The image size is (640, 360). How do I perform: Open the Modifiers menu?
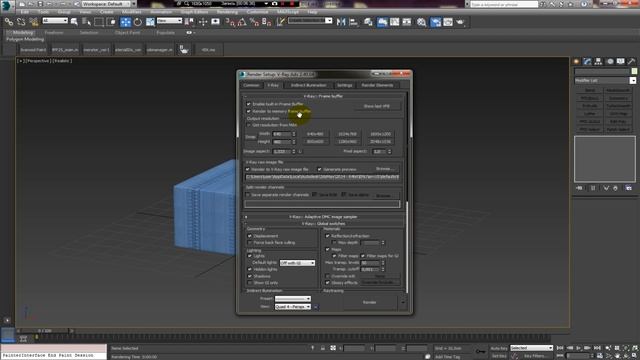pos(131,12)
